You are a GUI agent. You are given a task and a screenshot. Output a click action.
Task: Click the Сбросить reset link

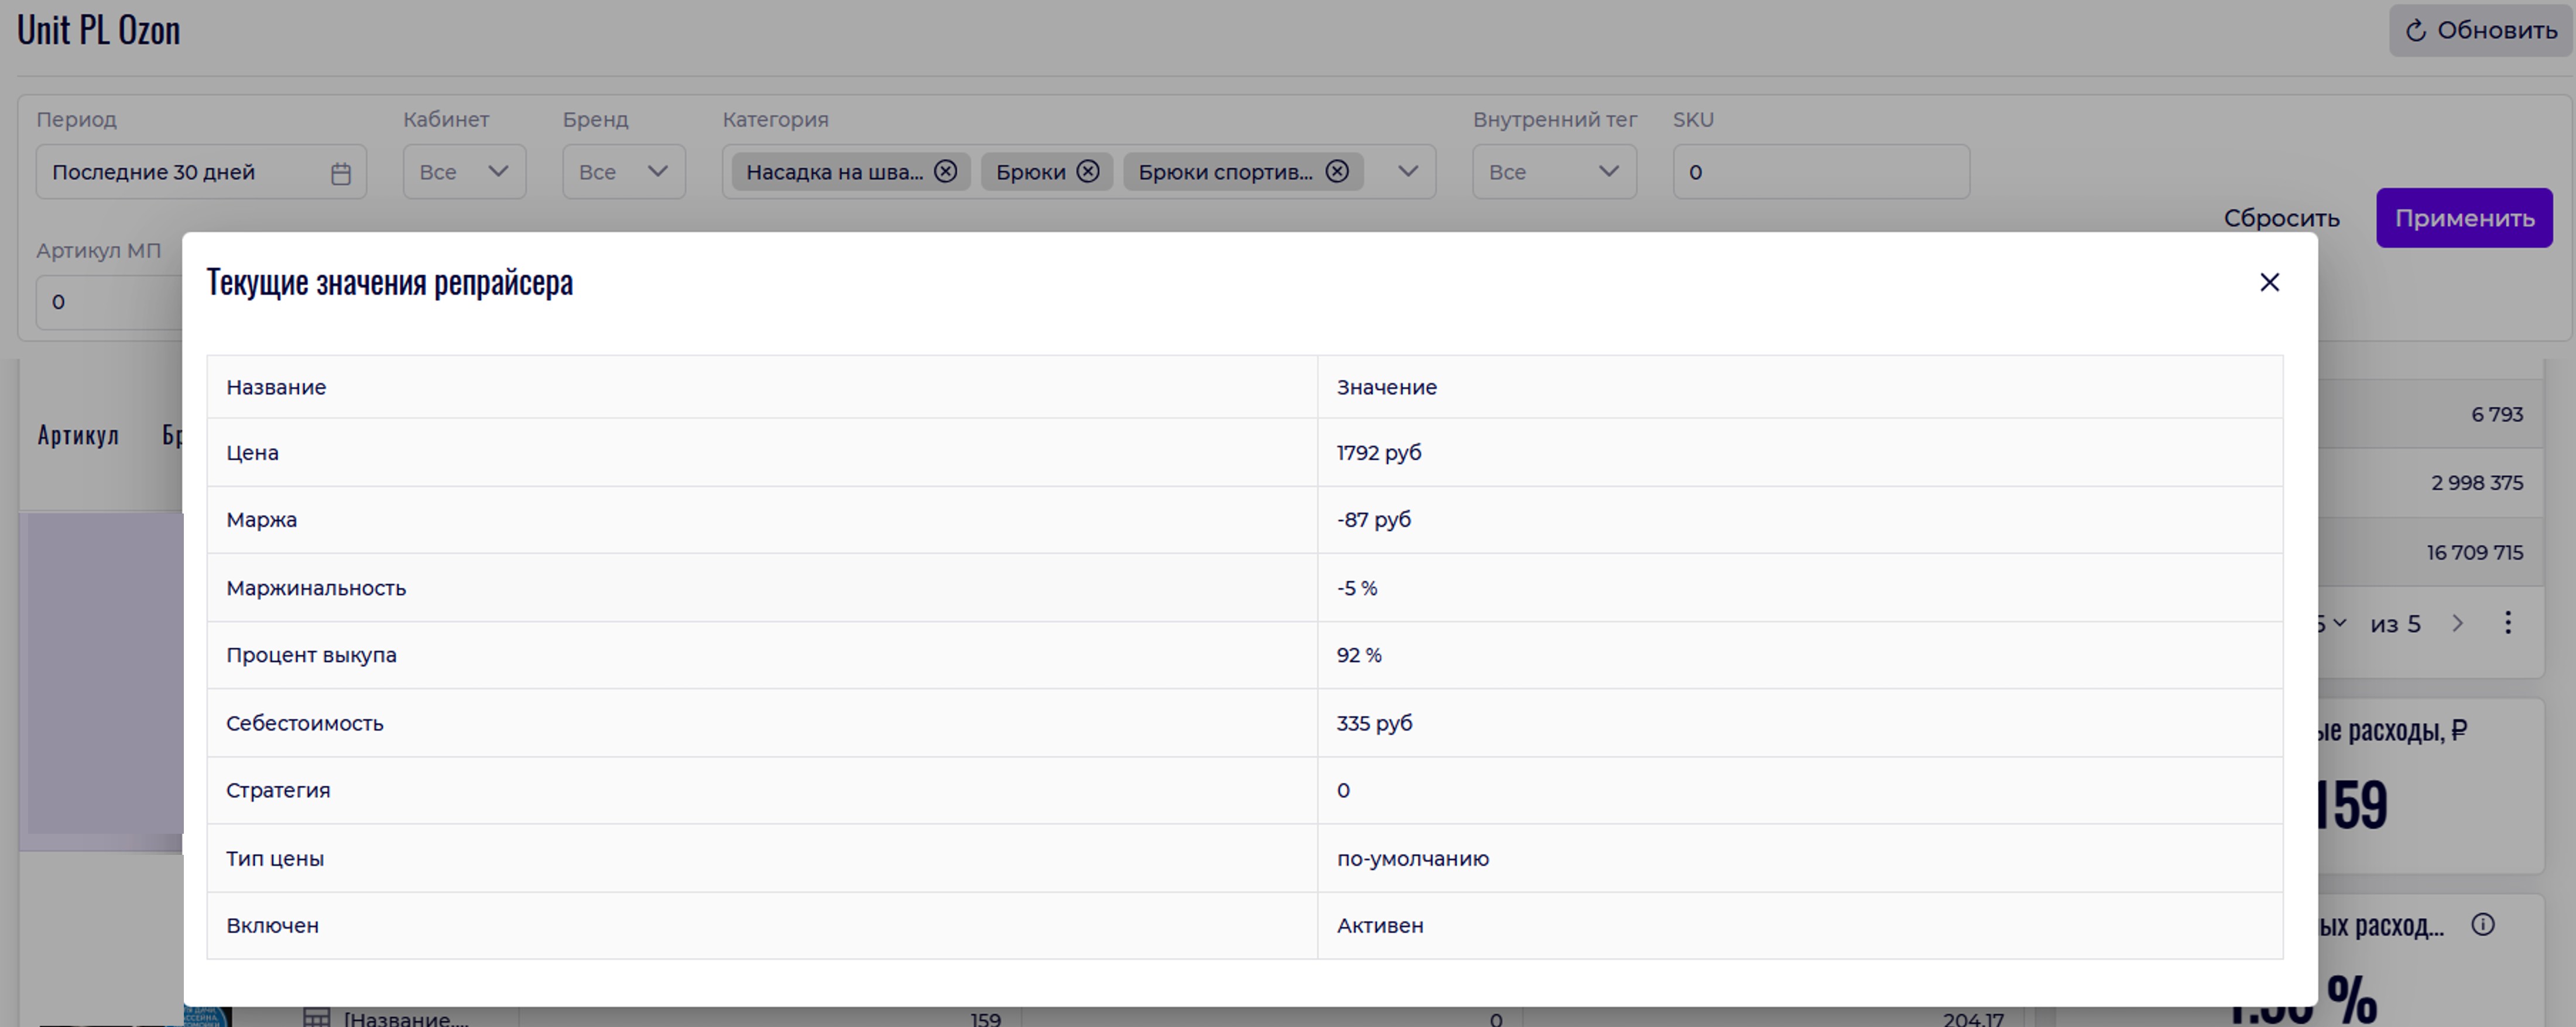pyautogui.click(x=2281, y=218)
